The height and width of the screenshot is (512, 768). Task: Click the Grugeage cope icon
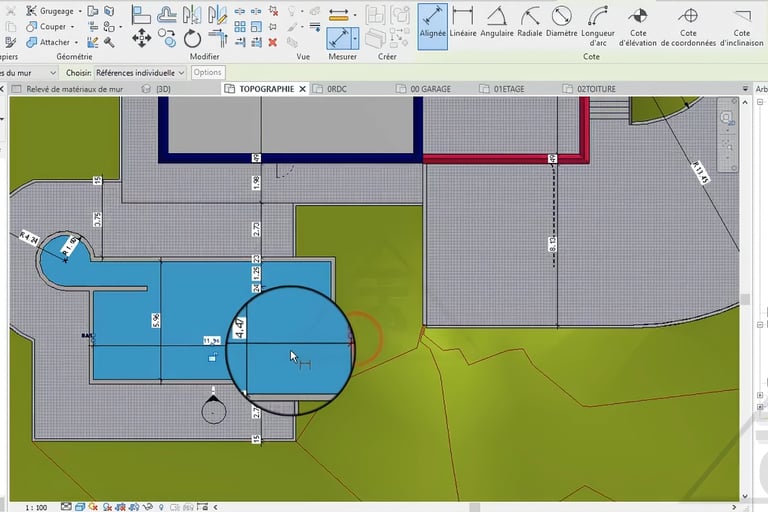tap(31, 11)
